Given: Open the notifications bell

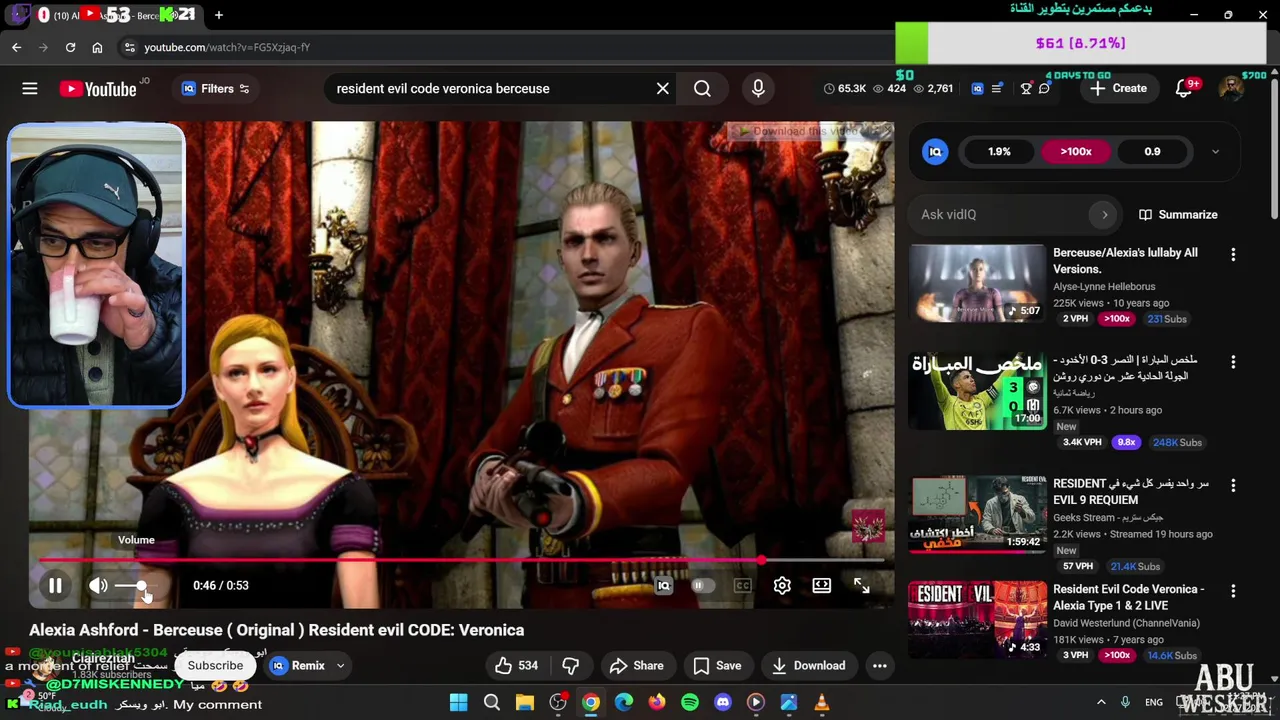Looking at the screenshot, I should pyautogui.click(x=1185, y=89).
